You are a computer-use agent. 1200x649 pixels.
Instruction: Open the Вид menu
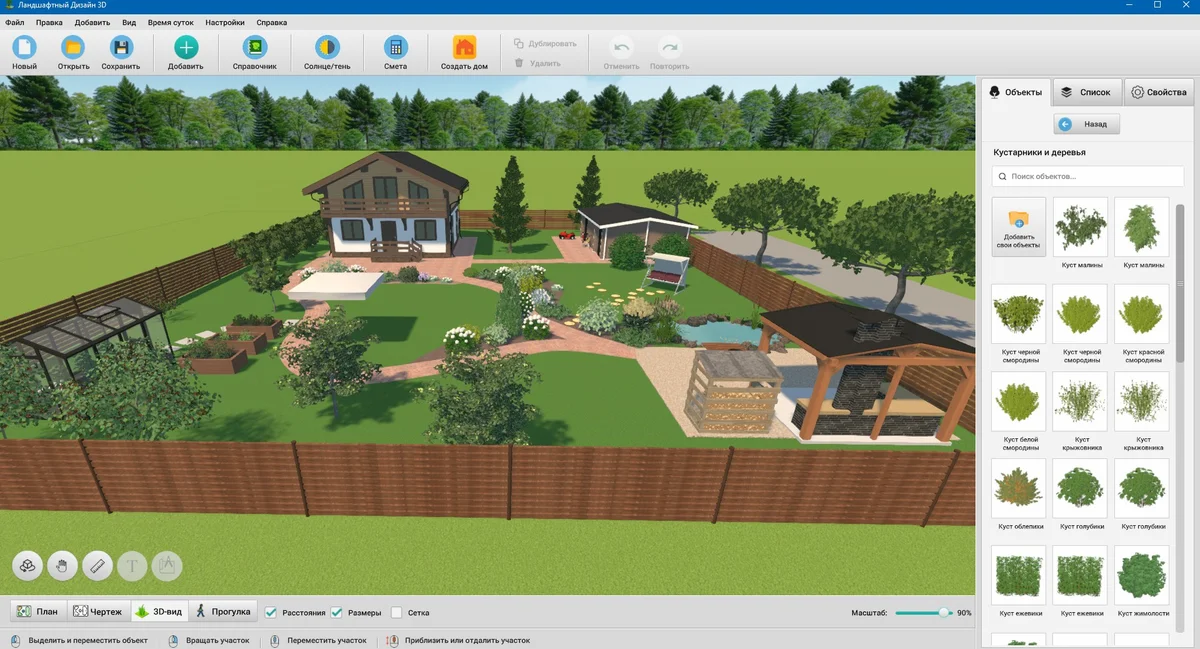pos(129,22)
